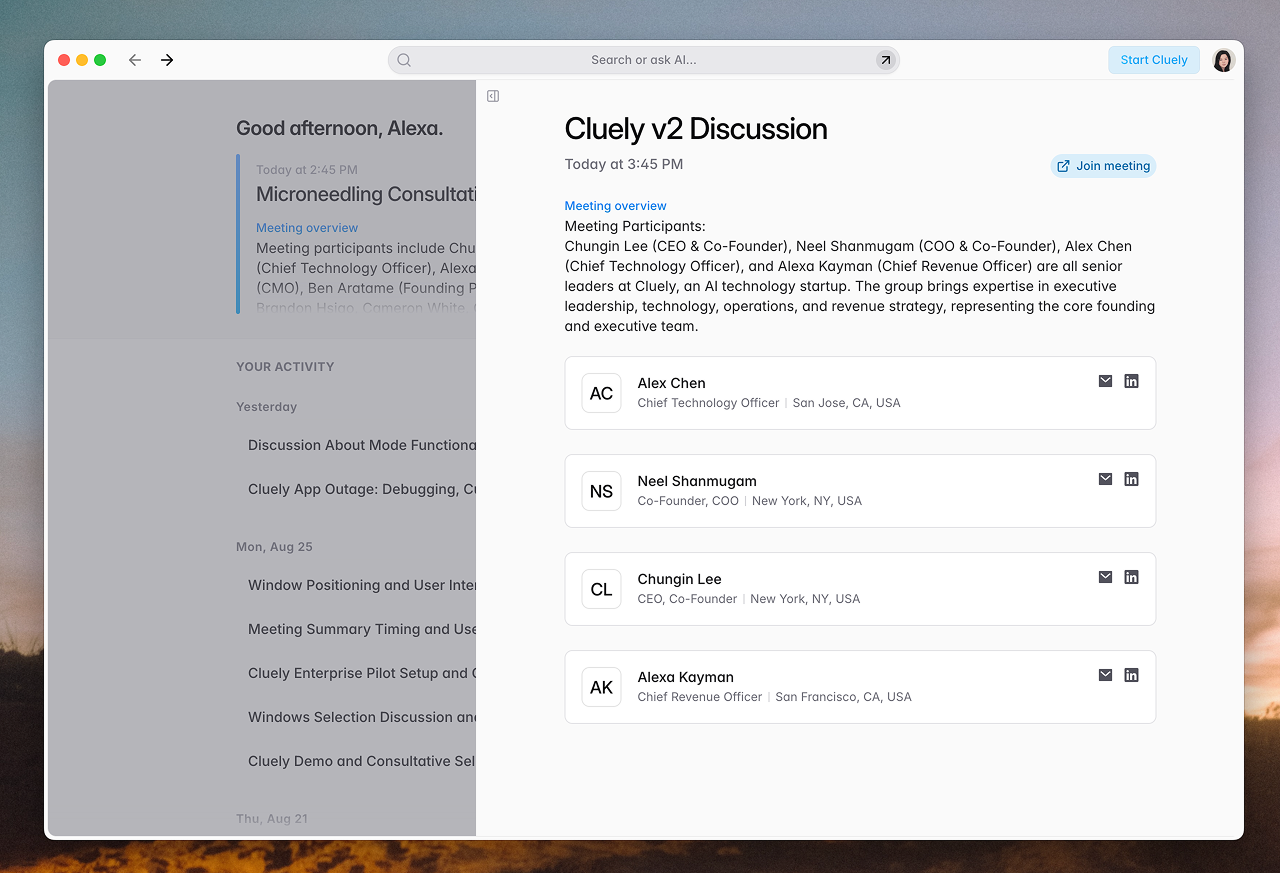Viewport: 1280px width, 873px height.
Task: Open Chungin Lee's LinkedIn icon
Action: click(1131, 577)
